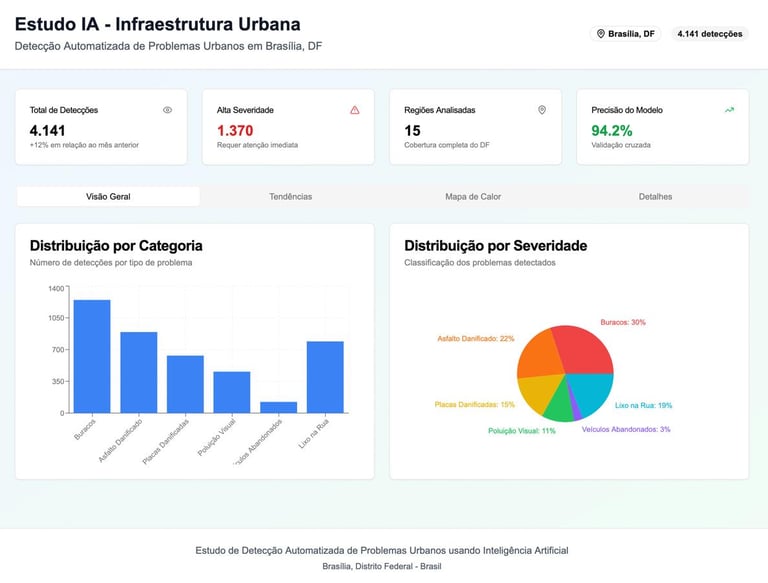
Task: Go to the Detalhes tab
Action: pos(655,196)
